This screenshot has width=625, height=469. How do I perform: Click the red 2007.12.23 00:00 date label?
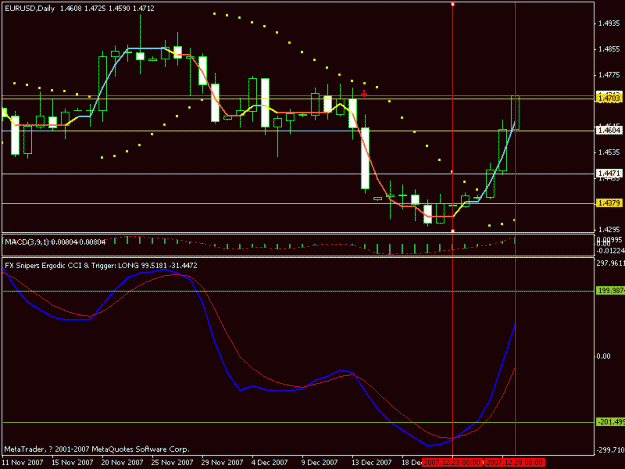click(452, 463)
